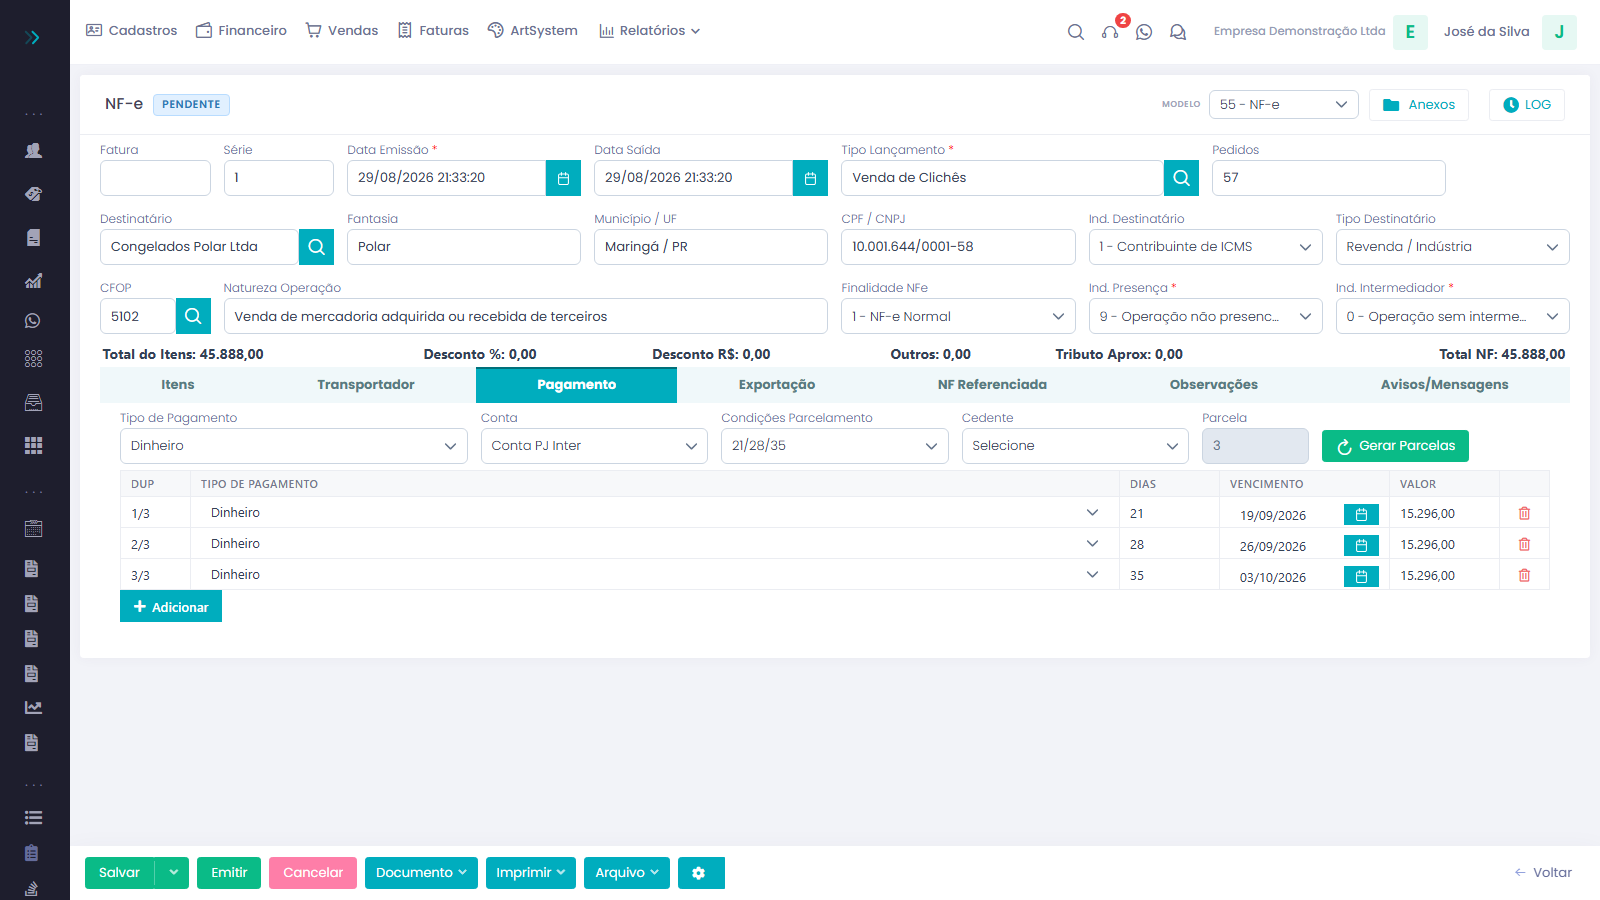This screenshot has height=900, width=1600.
Task: Open Financeiro menu
Action: click(241, 31)
